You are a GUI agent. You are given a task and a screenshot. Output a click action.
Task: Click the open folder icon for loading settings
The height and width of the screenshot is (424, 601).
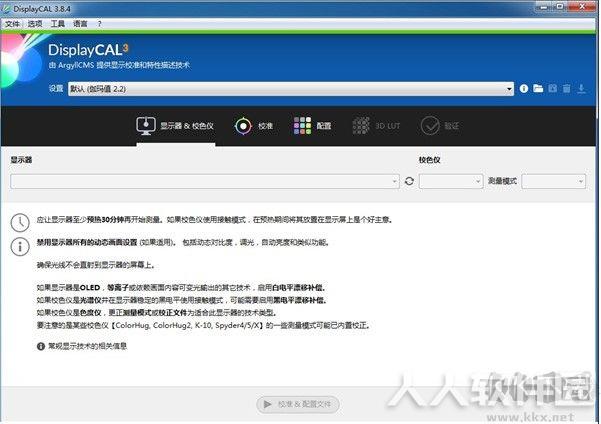click(x=538, y=89)
